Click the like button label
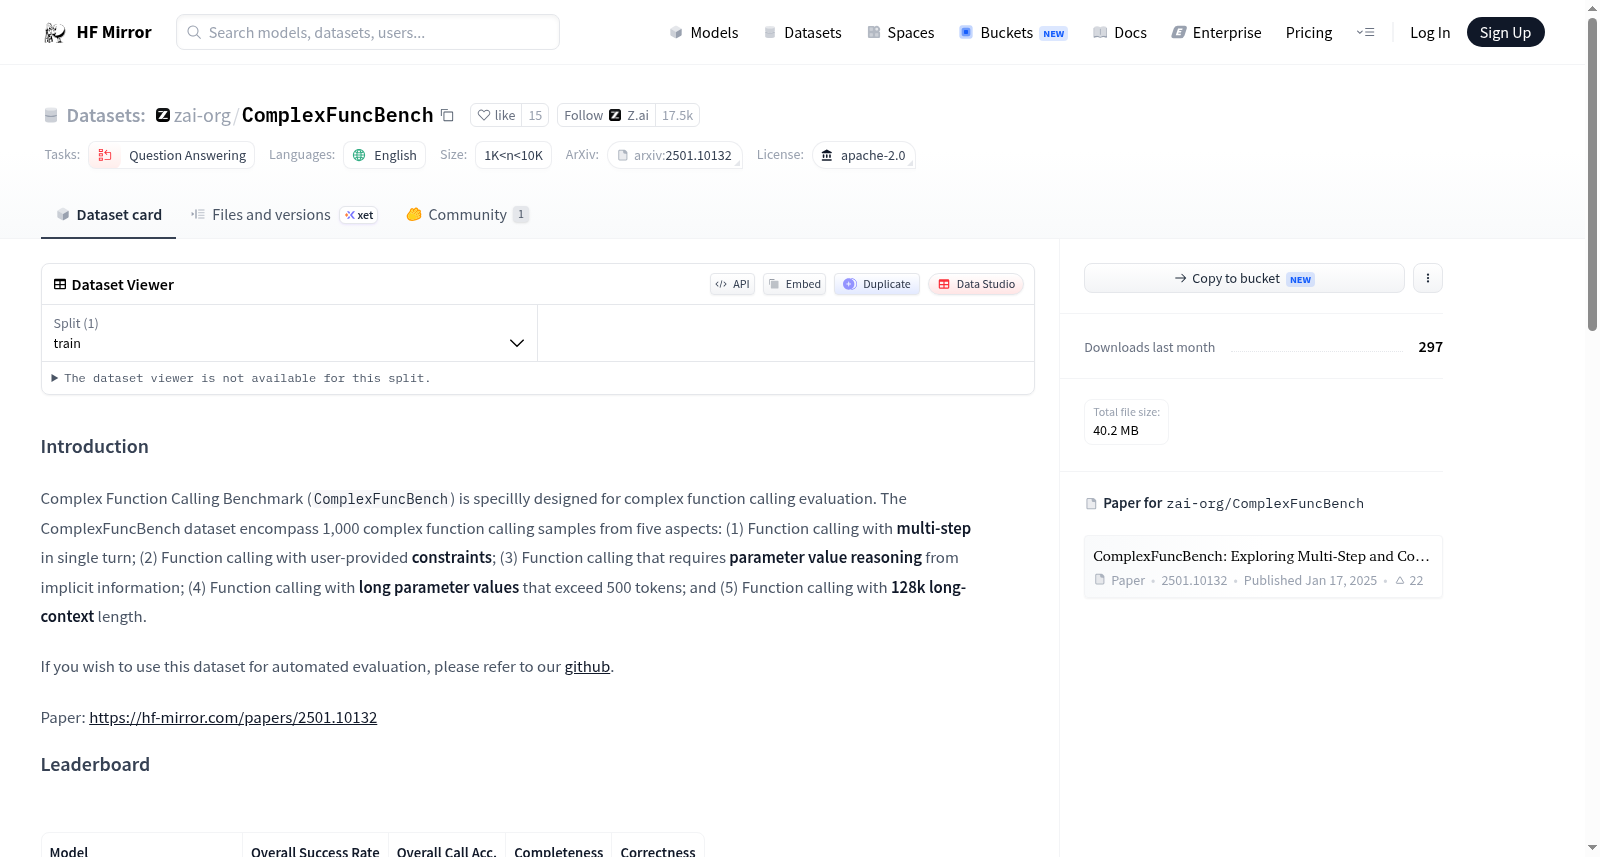 pos(505,116)
